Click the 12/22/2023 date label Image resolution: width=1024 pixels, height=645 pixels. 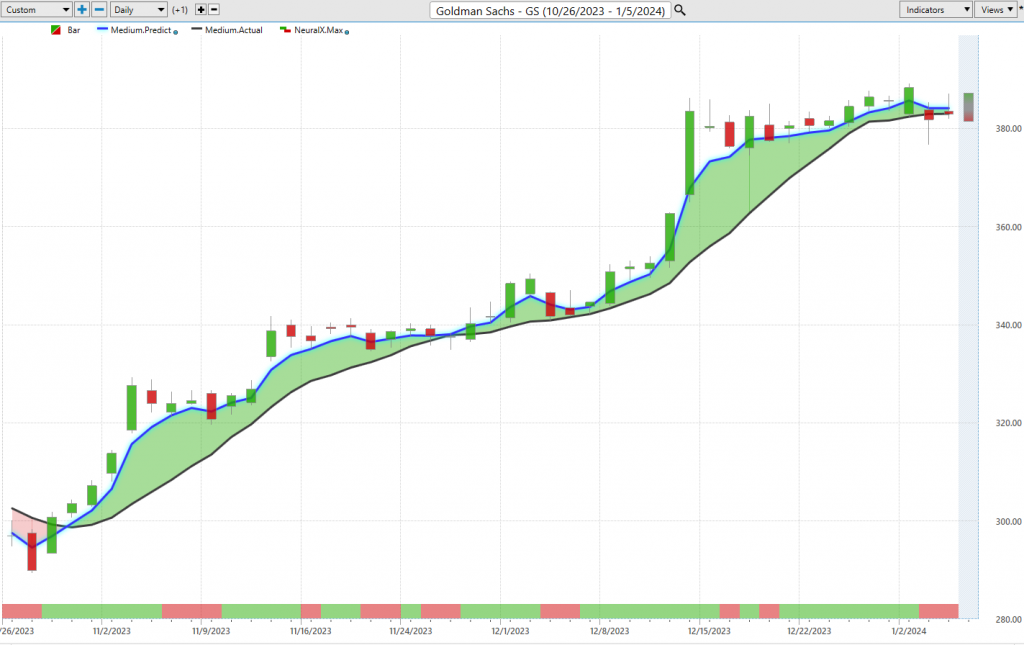pos(809,631)
